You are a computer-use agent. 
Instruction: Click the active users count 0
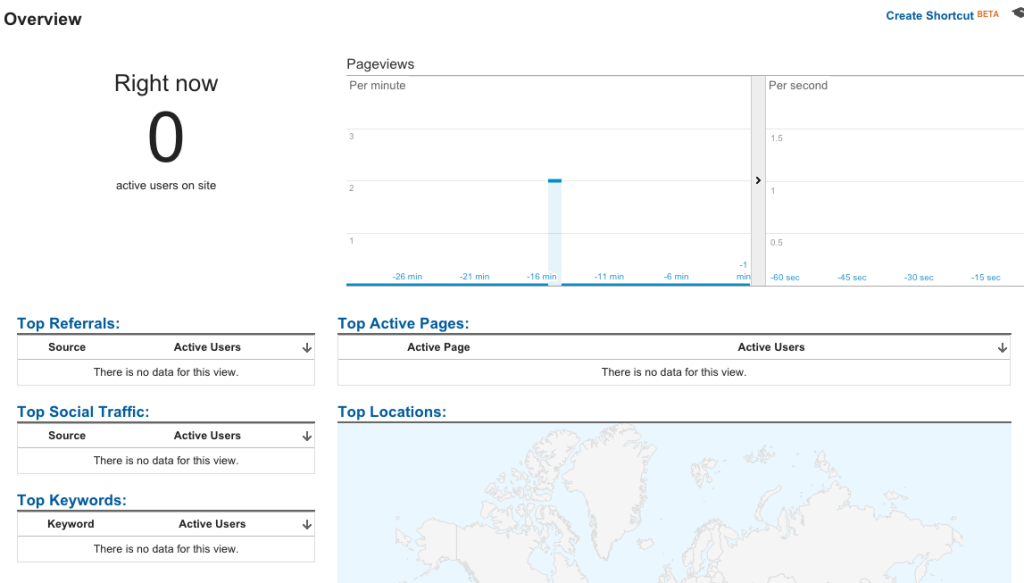[166, 137]
